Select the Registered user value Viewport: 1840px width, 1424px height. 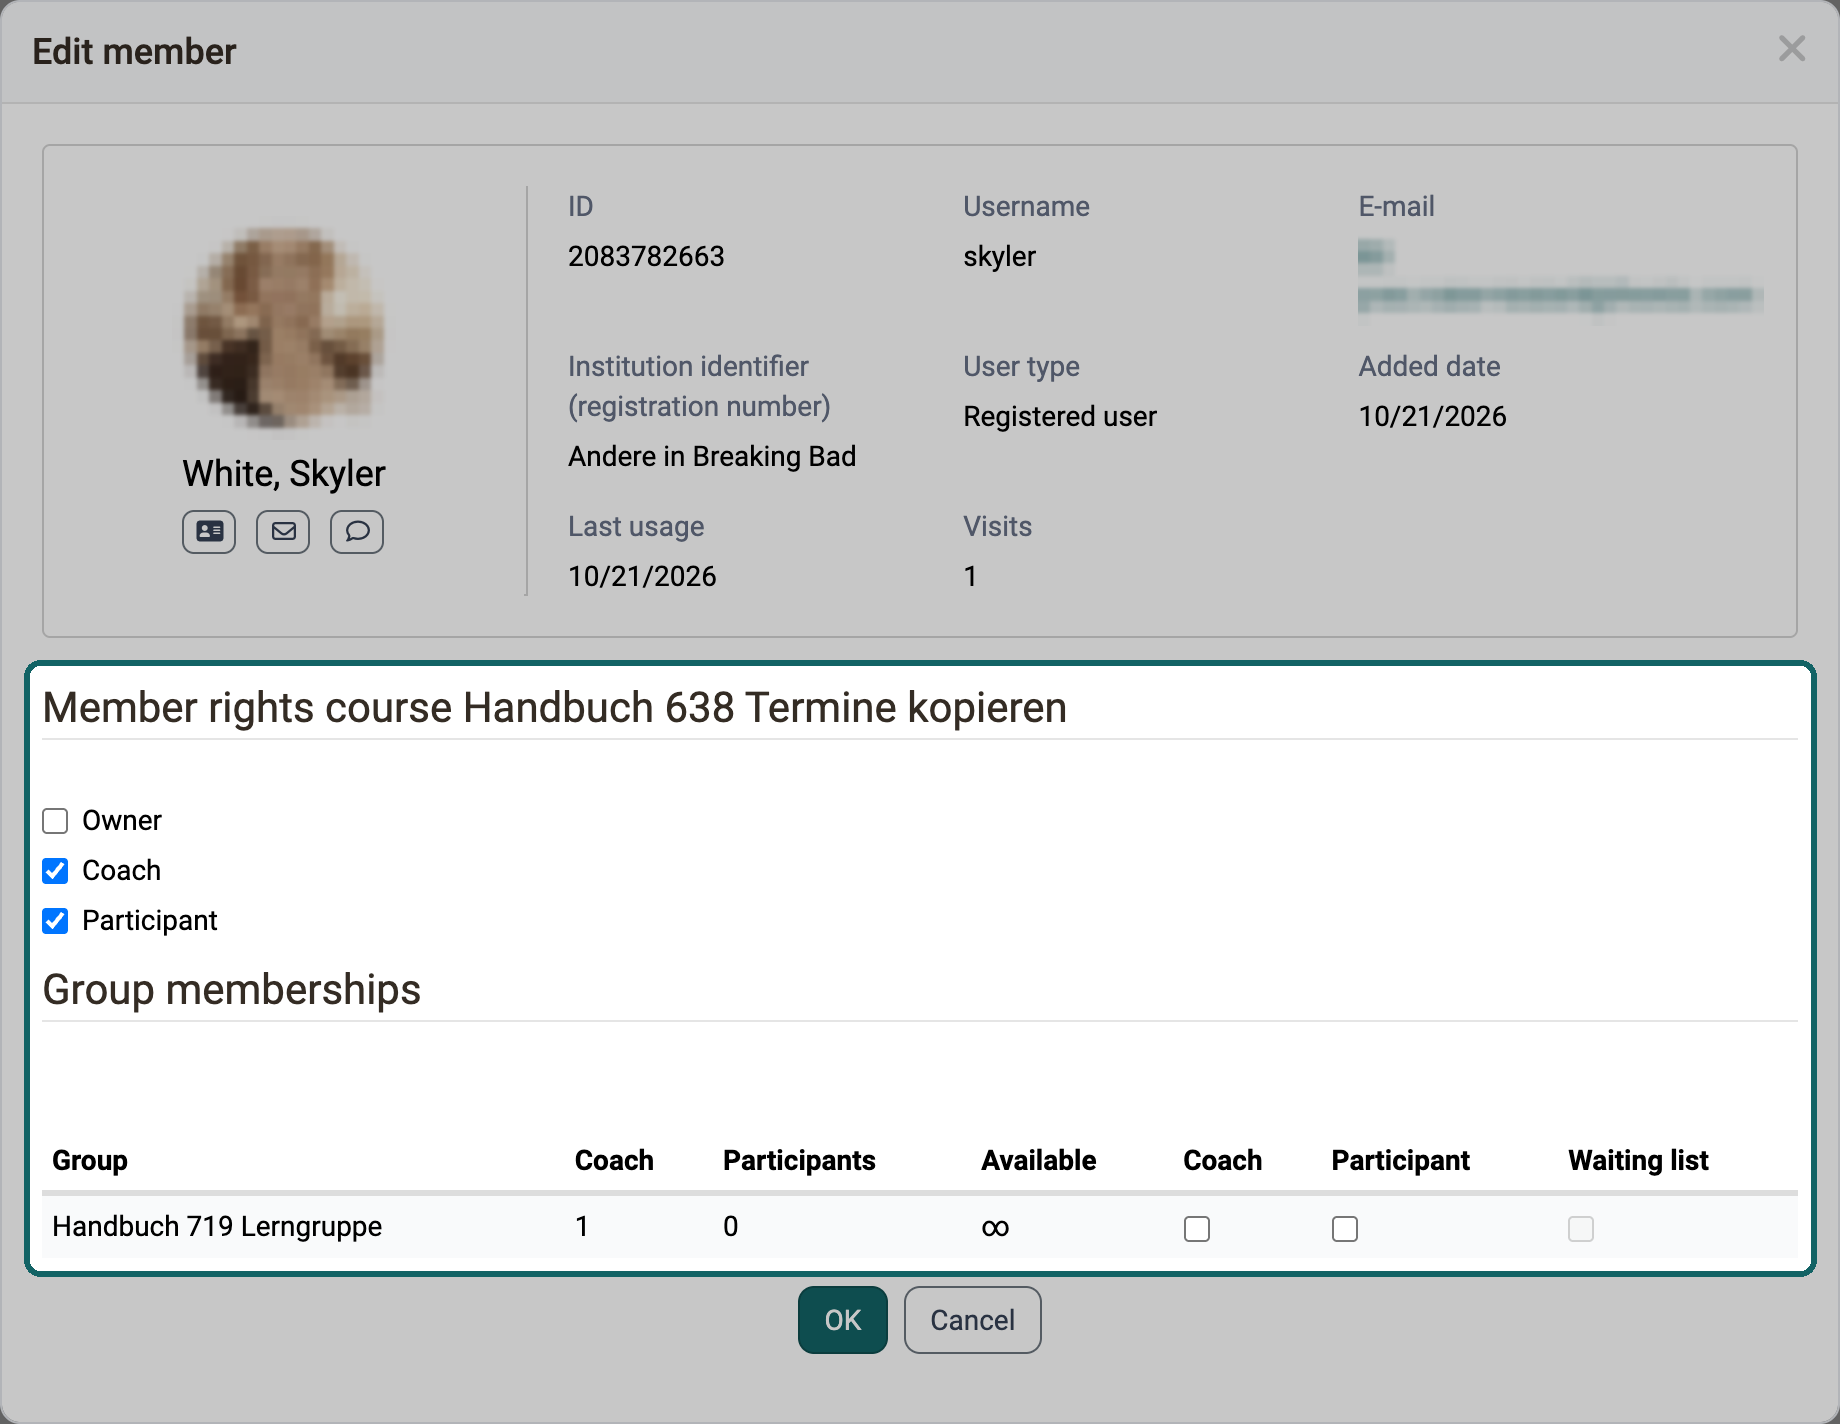[1060, 416]
